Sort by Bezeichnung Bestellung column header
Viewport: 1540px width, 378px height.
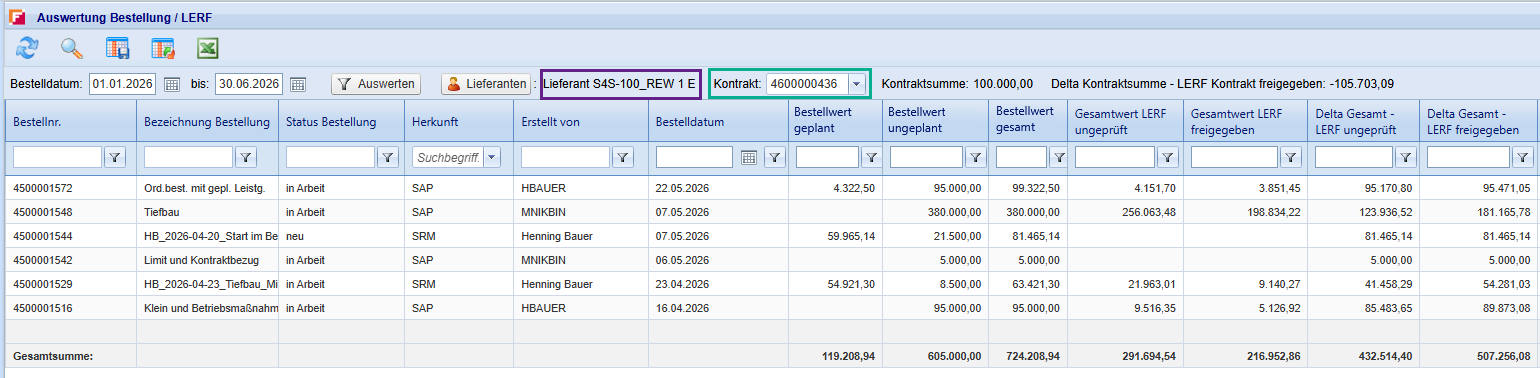tap(207, 121)
